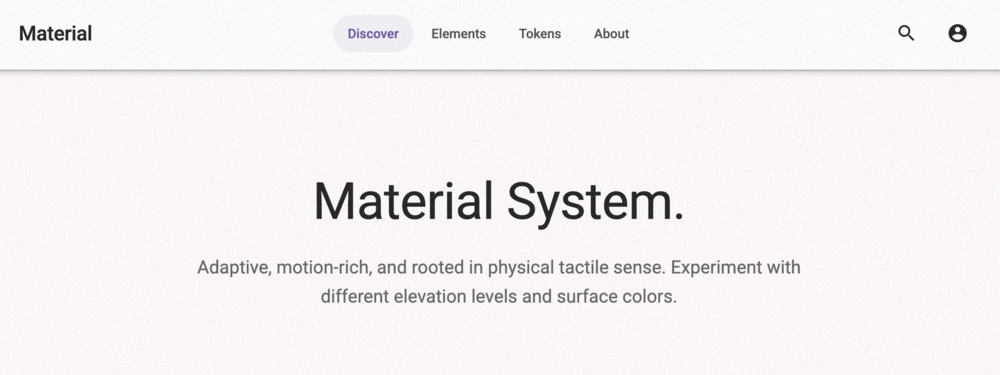Select the Discover nav tab

click(x=373, y=34)
